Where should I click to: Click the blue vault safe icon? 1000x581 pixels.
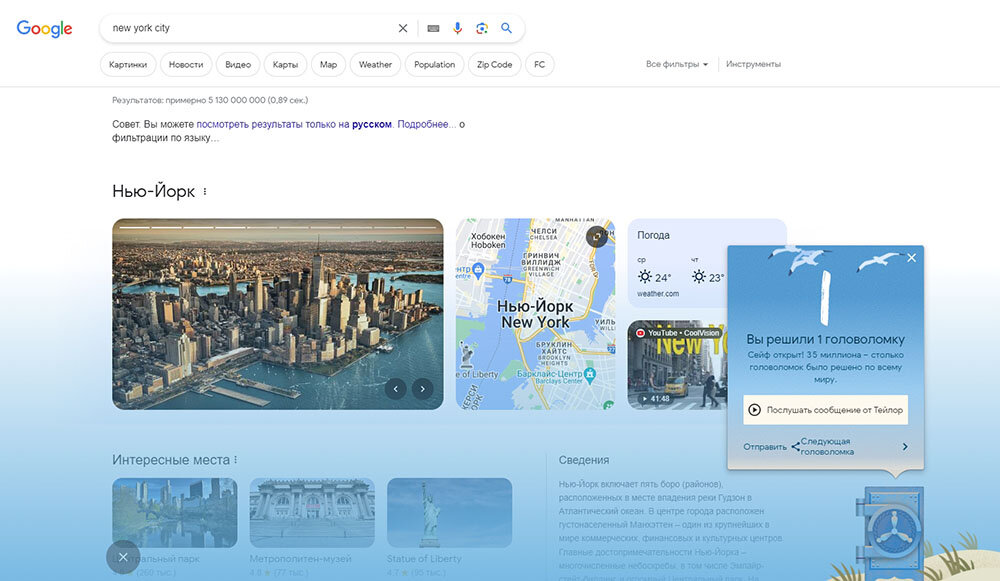[890, 533]
